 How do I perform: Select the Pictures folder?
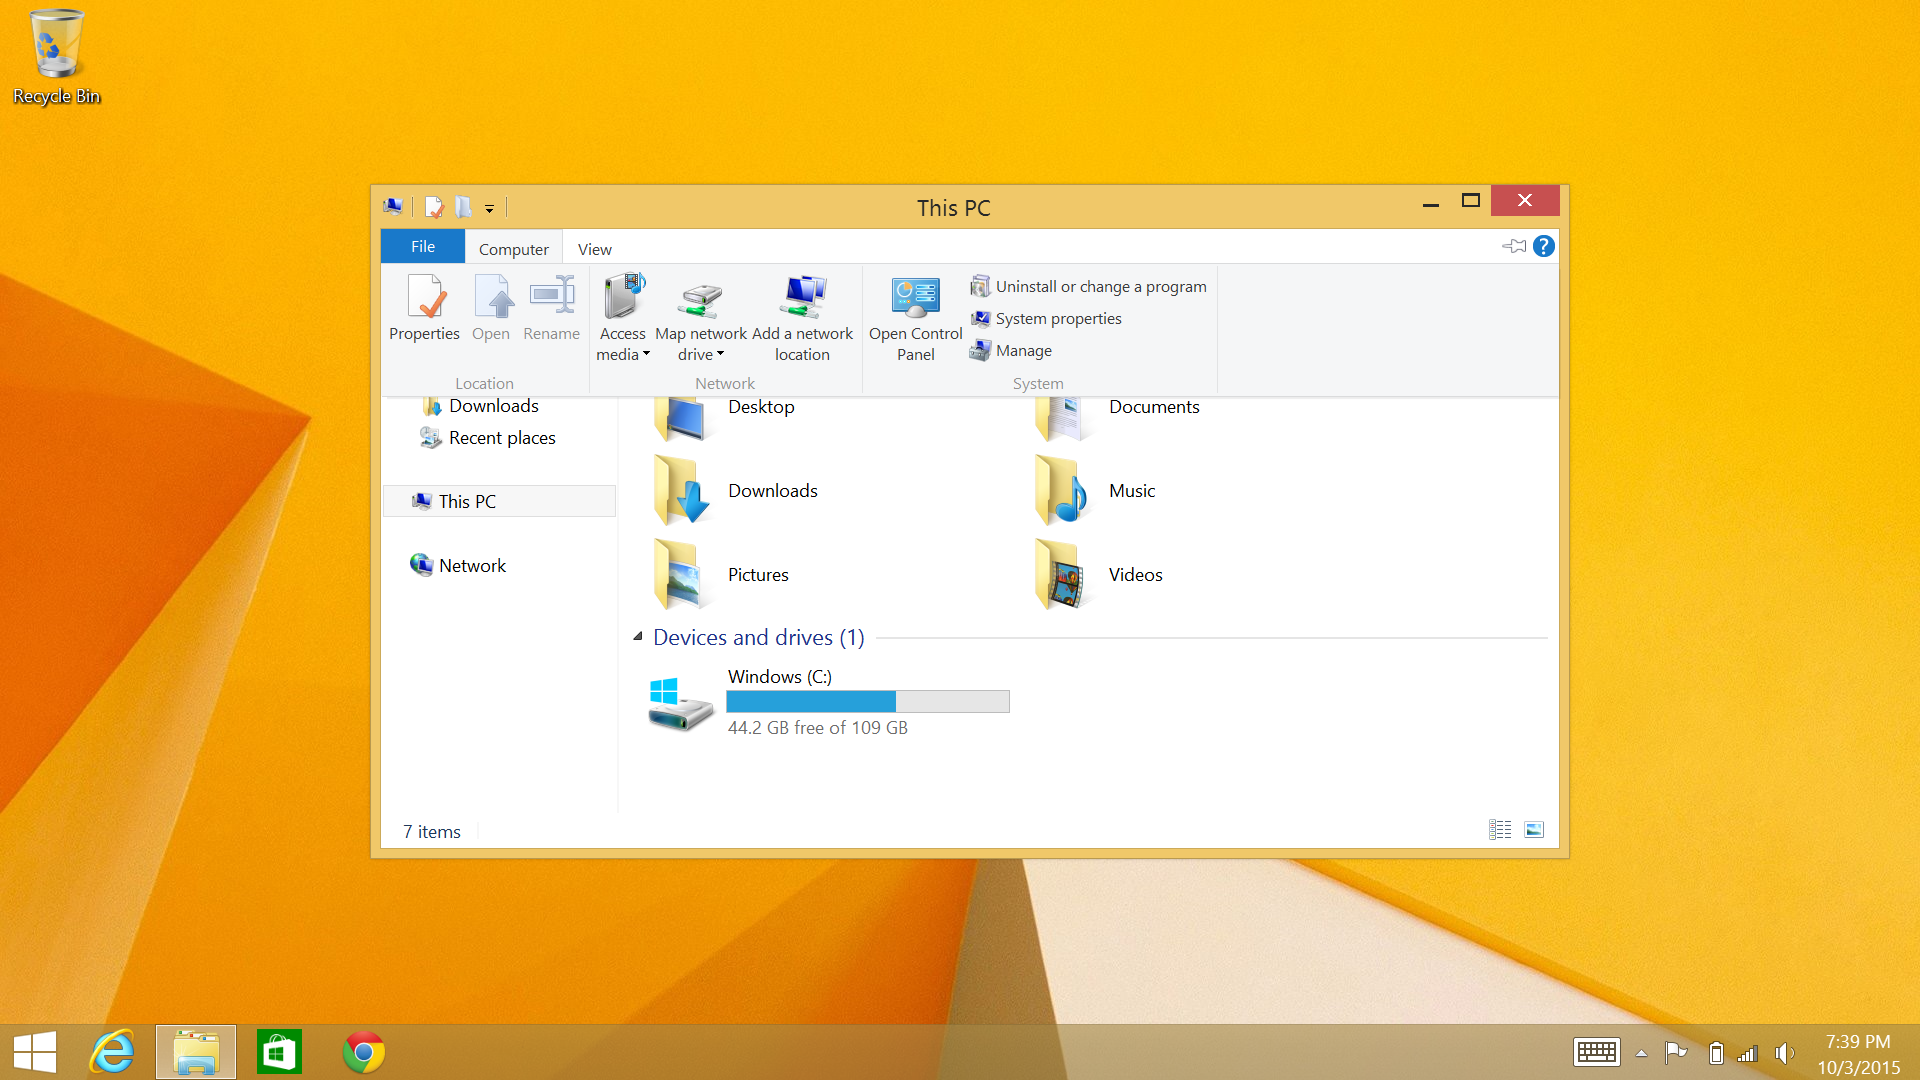point(722,574)
